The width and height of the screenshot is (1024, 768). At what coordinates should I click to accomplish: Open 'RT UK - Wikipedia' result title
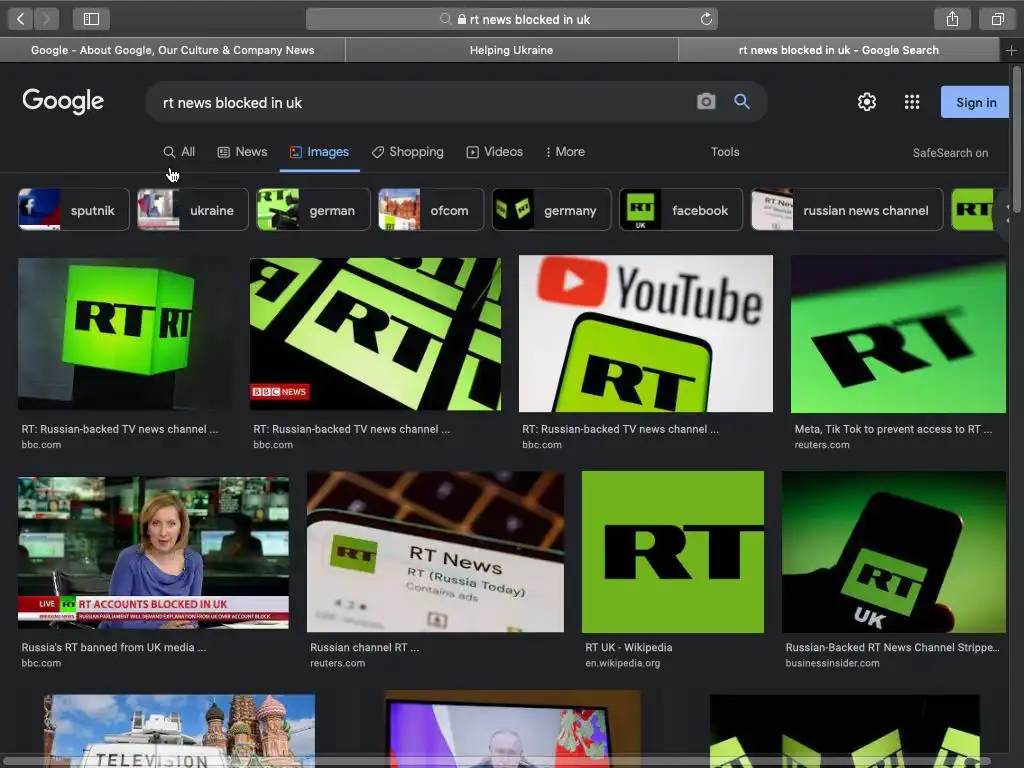(x=628, y=647)
